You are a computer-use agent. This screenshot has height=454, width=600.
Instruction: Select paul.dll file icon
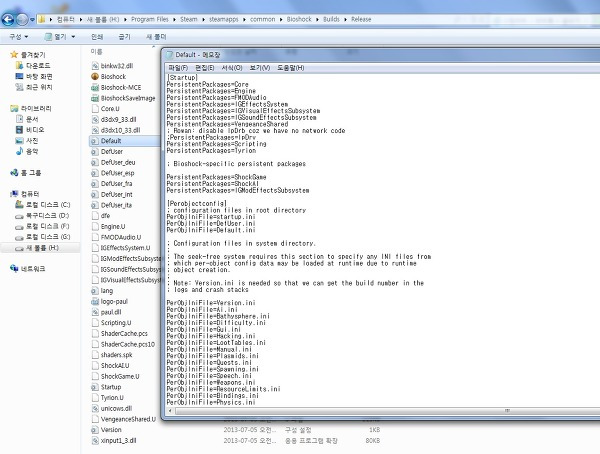tap(95, 312)
